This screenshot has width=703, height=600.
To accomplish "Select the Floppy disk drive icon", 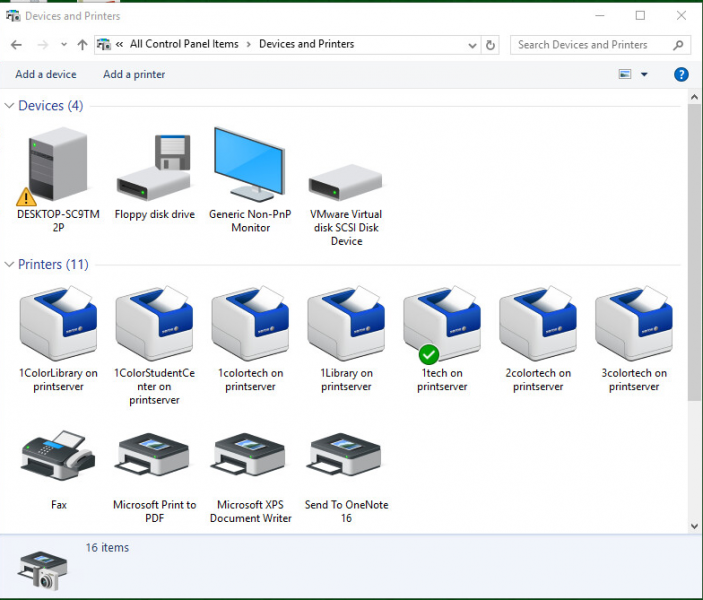I will (x=154, y=167).
